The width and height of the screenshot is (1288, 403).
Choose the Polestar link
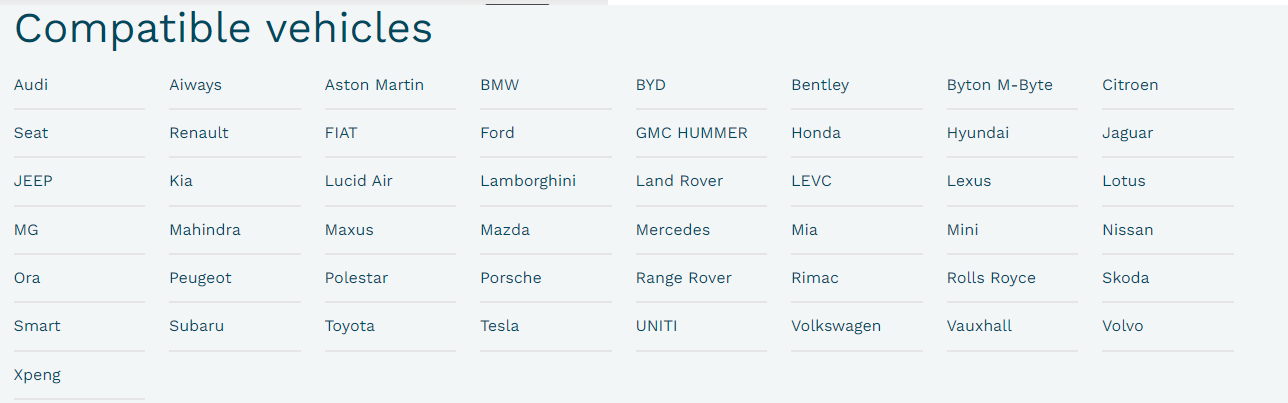point(356,278)
